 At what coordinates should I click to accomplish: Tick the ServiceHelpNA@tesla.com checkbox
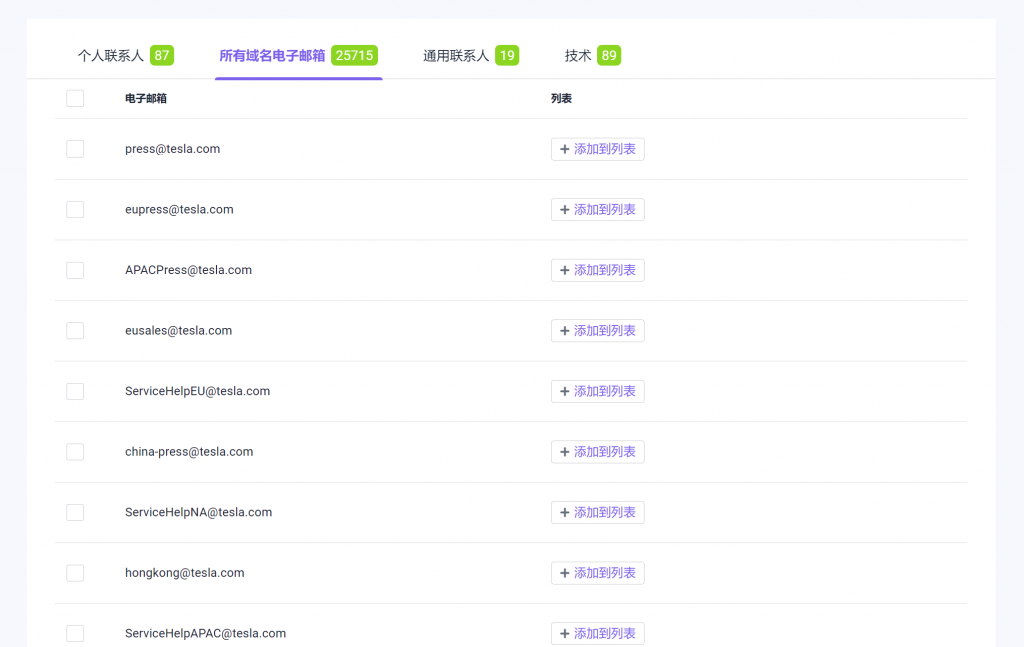[x=75, y=513]
